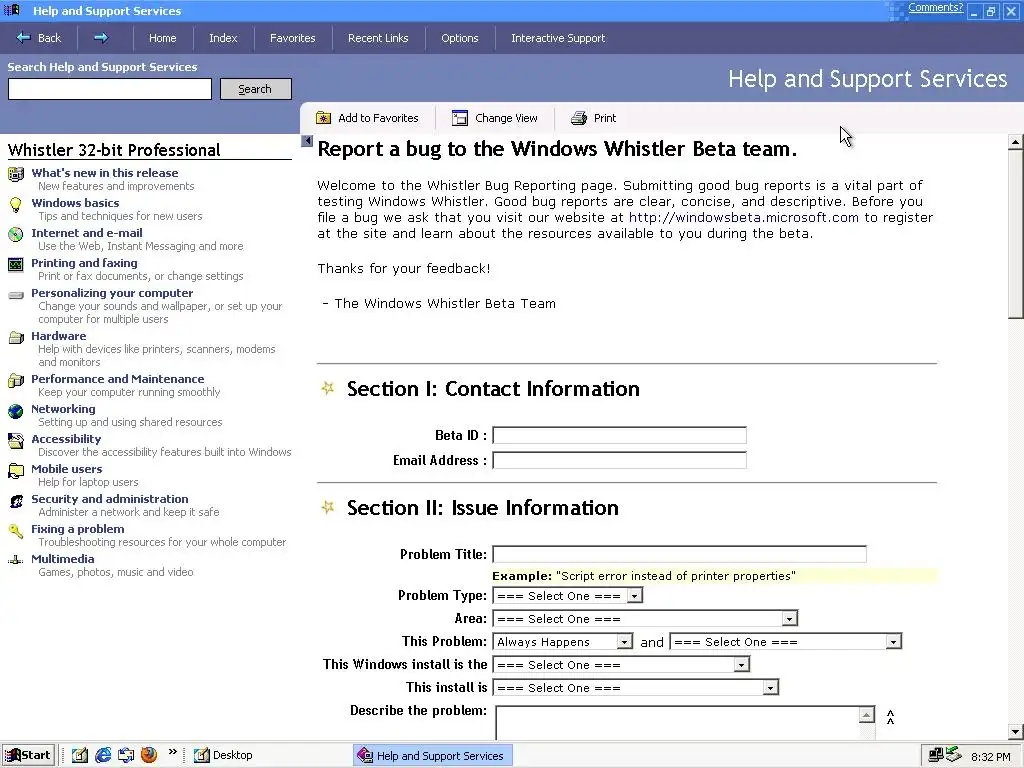Click the Comments? link
The height and width of the screenshot is (768, 1024).
tap(935, 7)
